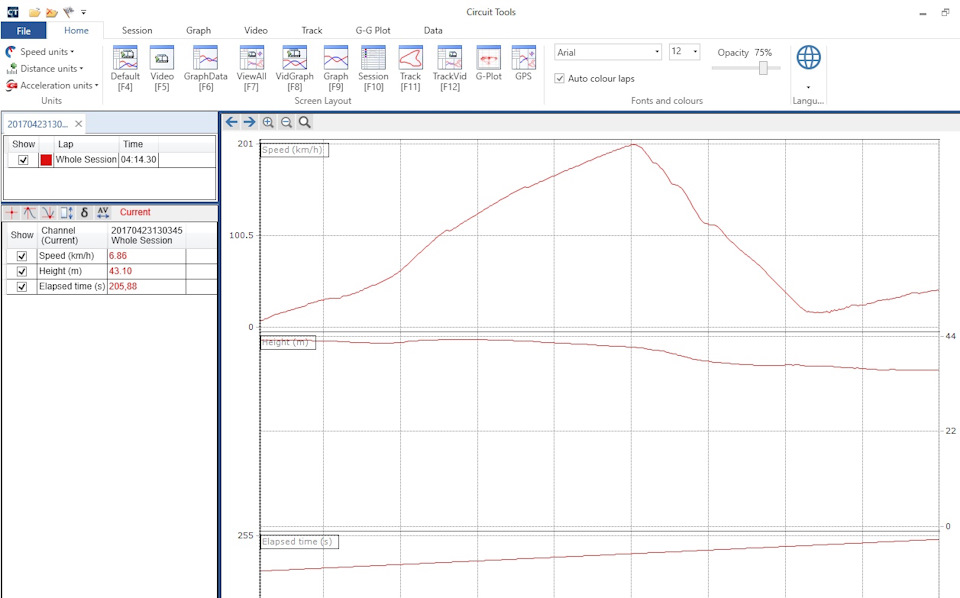Zoom in on the graph with plus magnifier
The width and height of the screenshot is (960, 598).
[x=268, y=122]
